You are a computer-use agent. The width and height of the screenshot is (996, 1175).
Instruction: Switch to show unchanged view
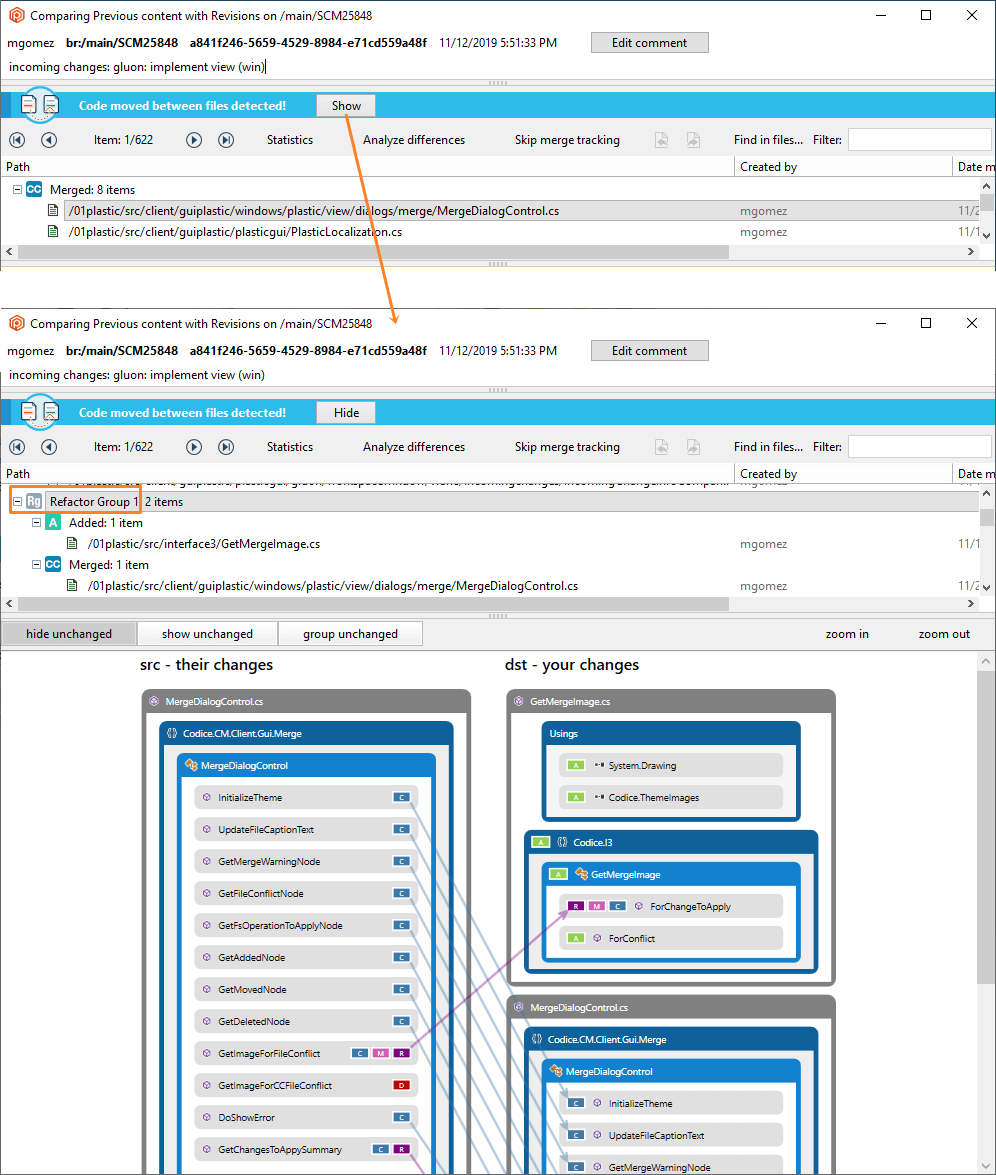[x=208, y=634]
